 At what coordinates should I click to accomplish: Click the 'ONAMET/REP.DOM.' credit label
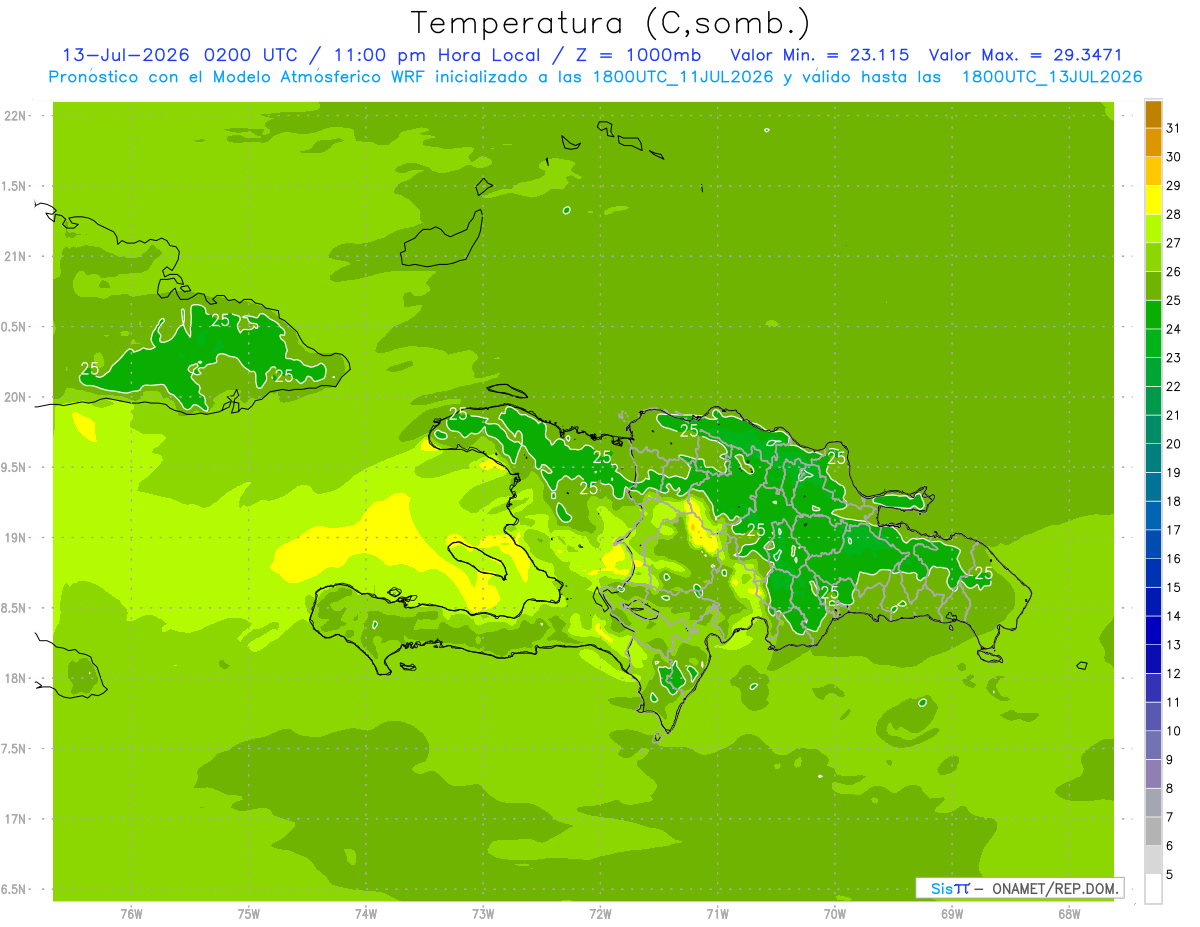(x=1056, y=888)
